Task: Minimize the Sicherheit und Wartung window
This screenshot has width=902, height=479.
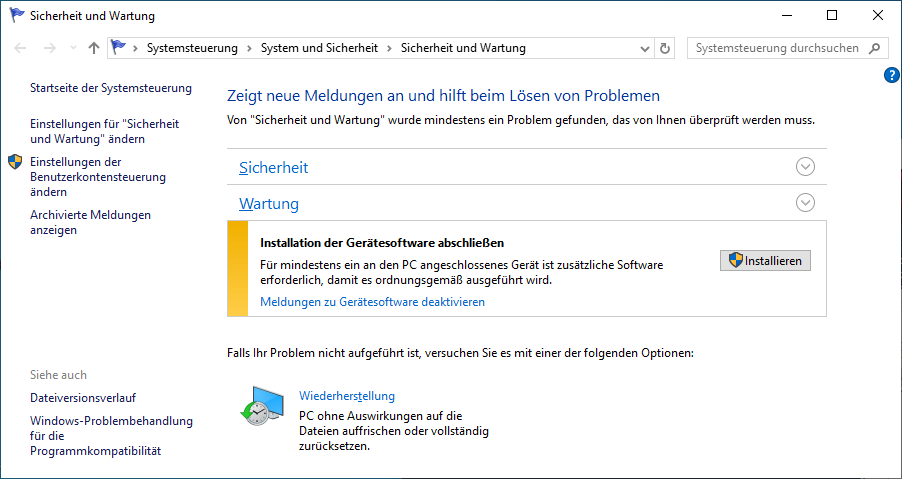Action: (x=786, y=16)
